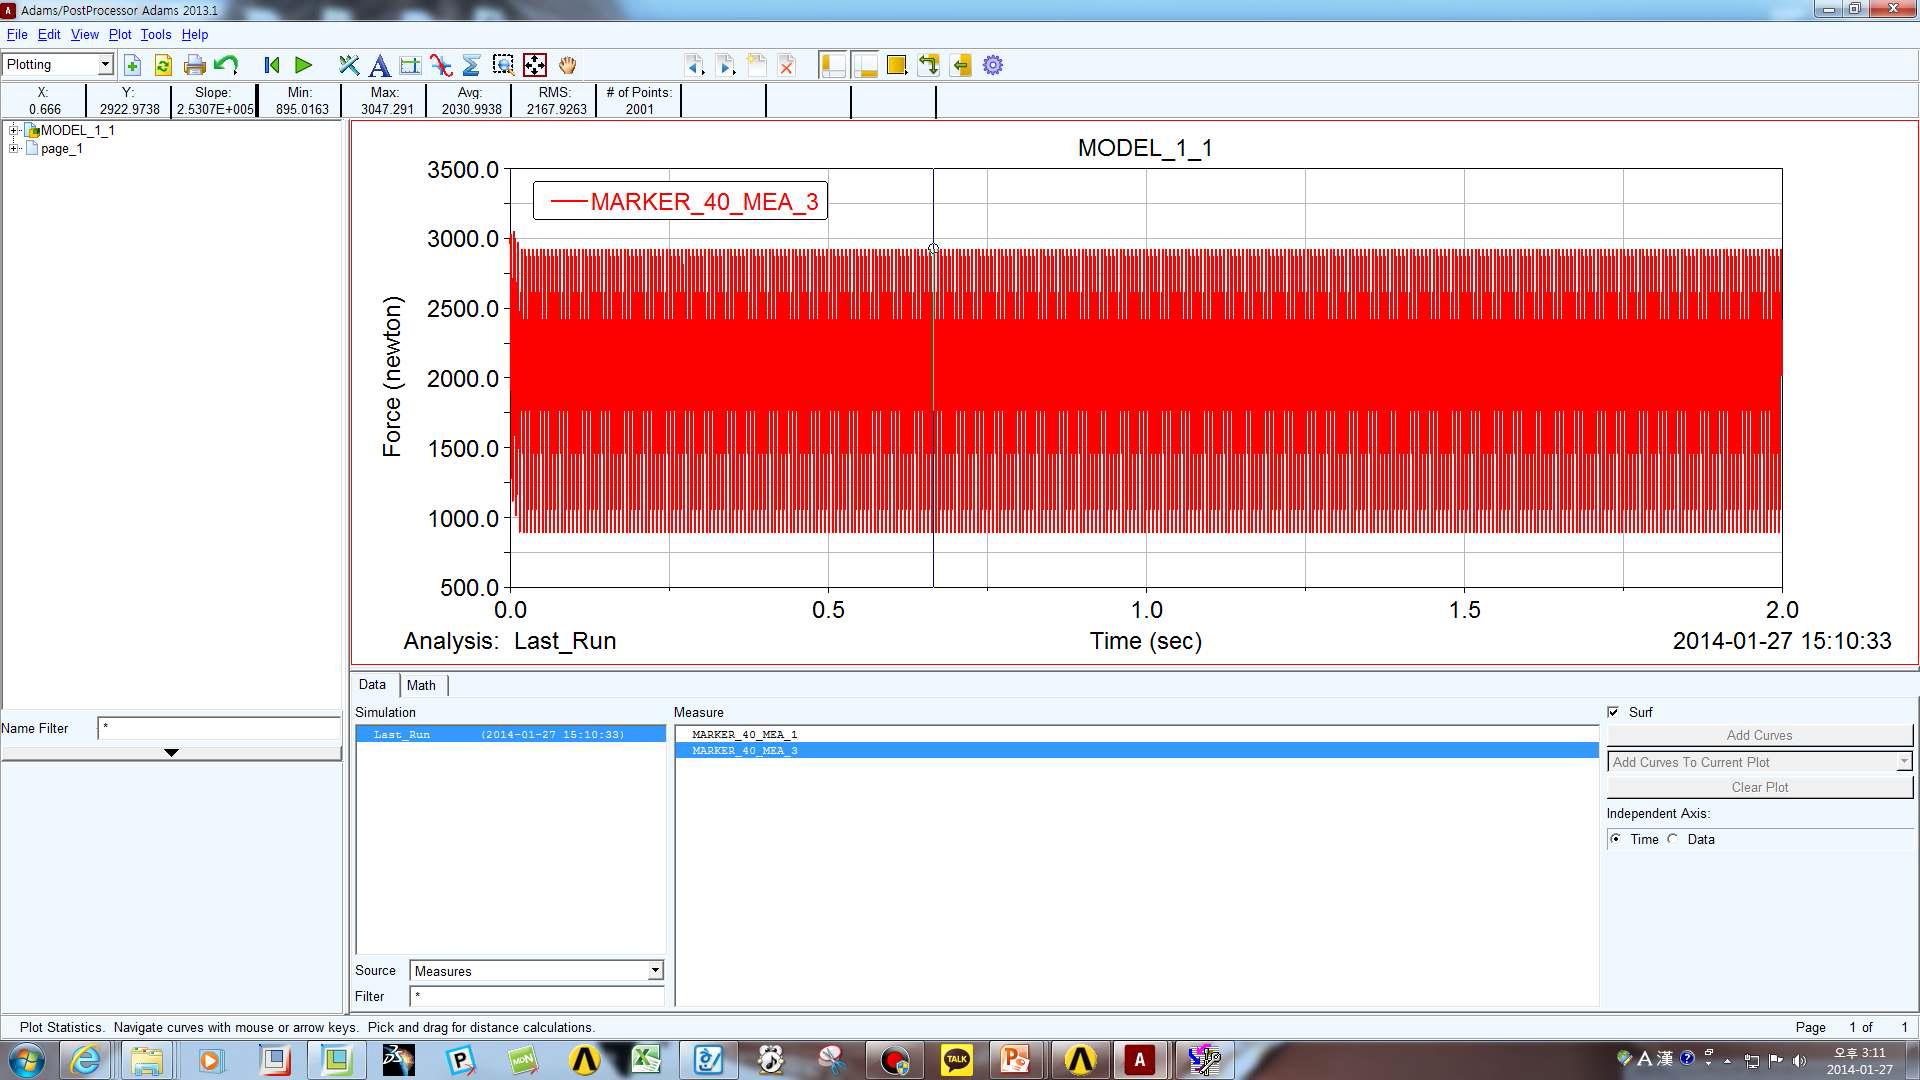Click the undo arrow icon
1920x1080 pixels.
226,66
